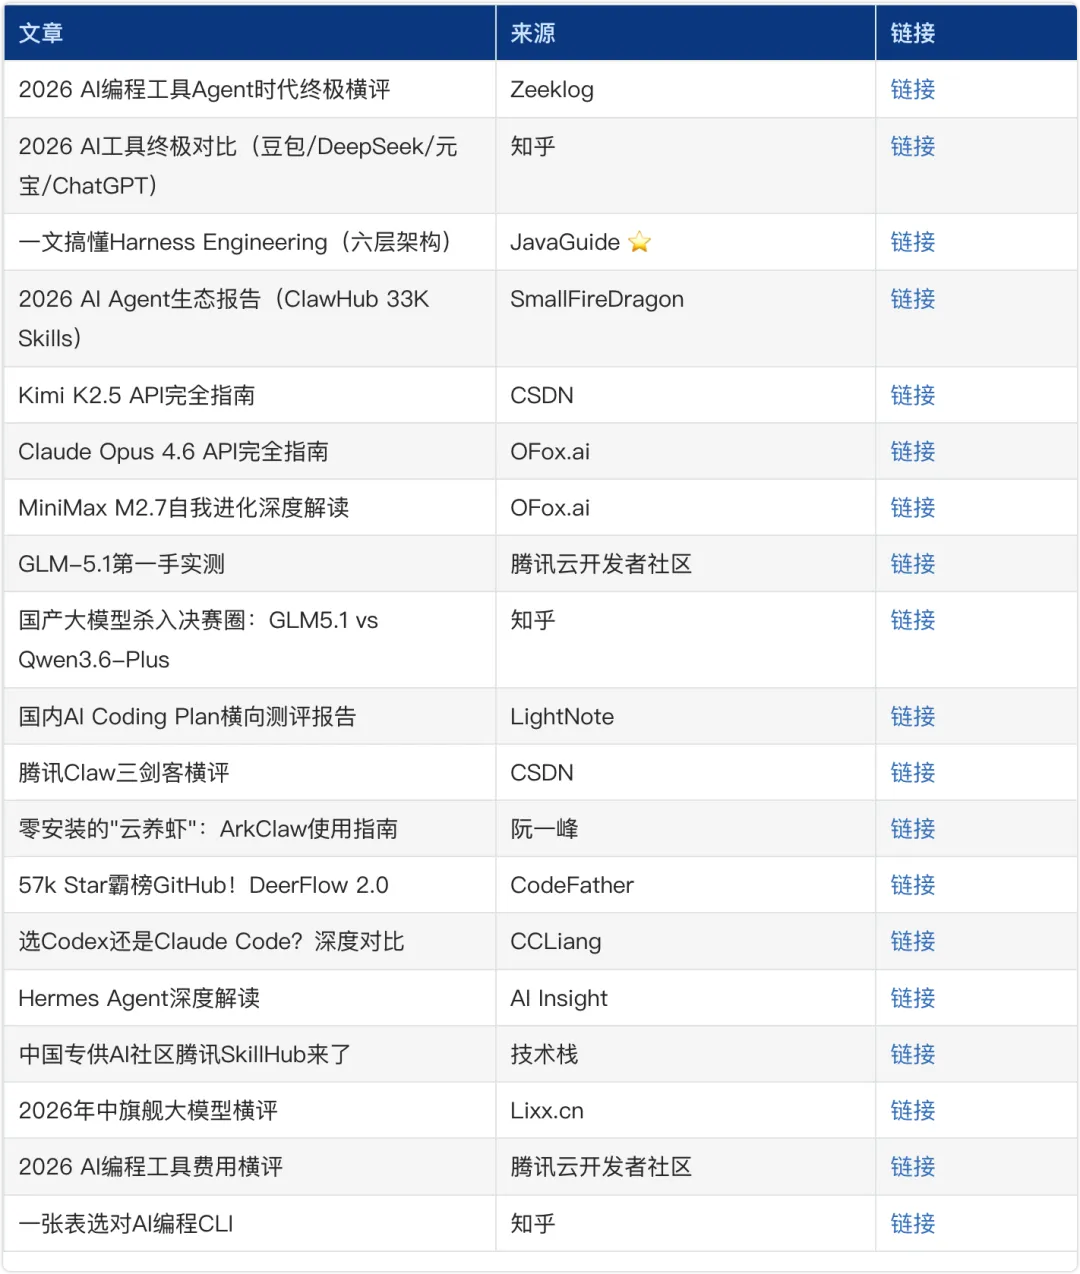Click CSDN source in Kimi K2.5 row
Image resolution: width=1080 pixels, height=1274 pixels.
tap(542, 396)
